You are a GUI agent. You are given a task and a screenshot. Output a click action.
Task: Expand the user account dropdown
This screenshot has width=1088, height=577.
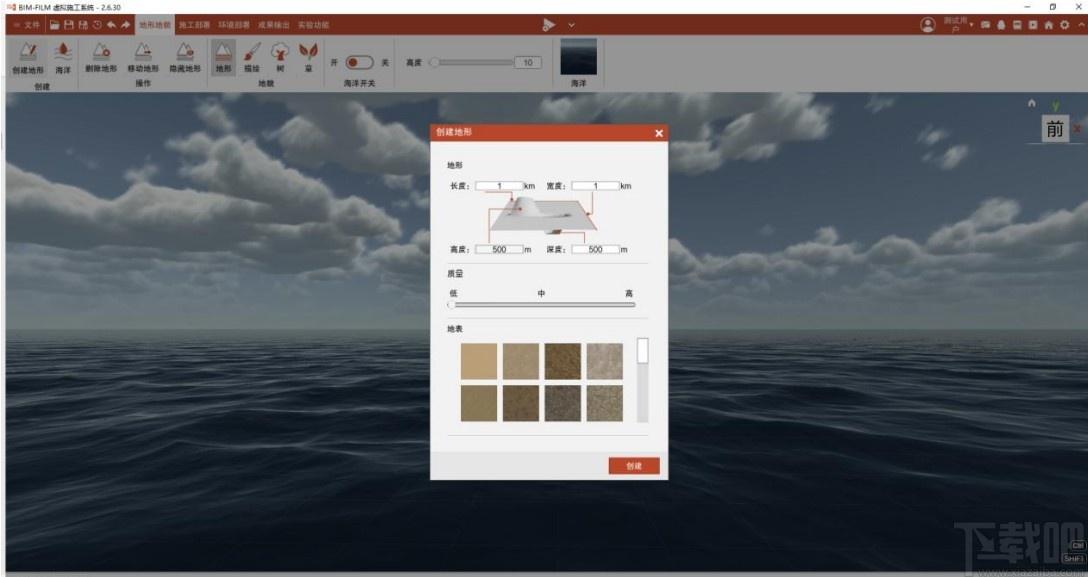coord(971,25)
